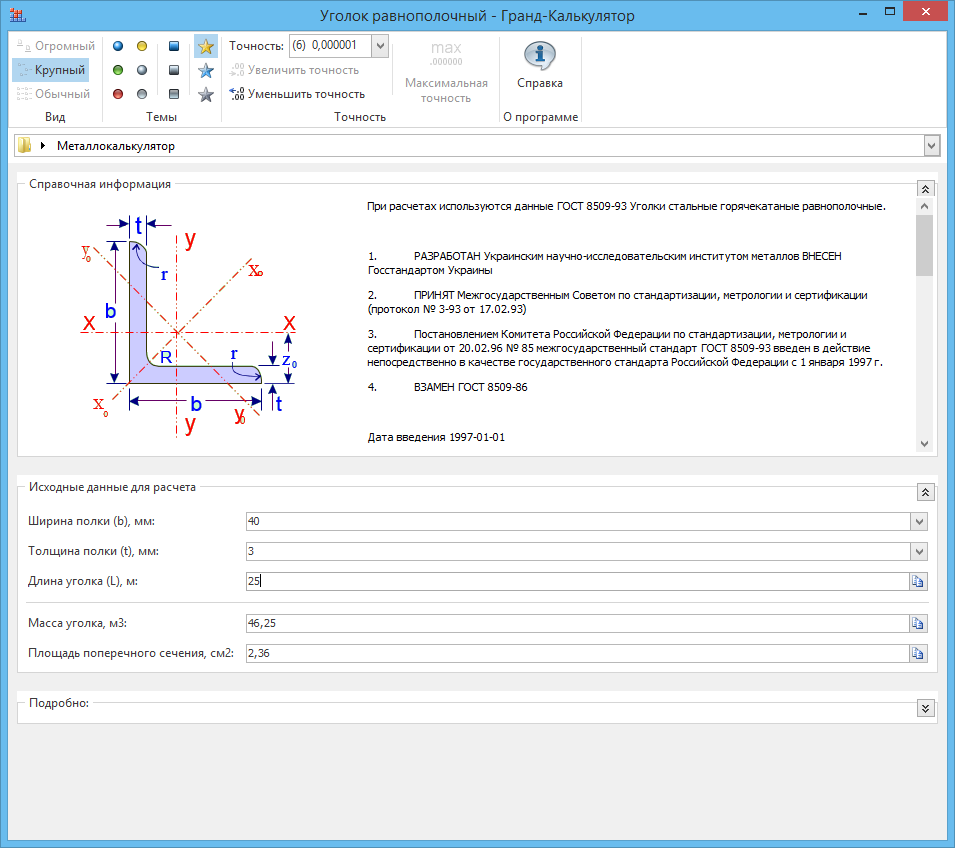Click the ВЗАМЕН ГОСТ 8509-86 text
Viewport: 955px width, 848px height.
point(470,387)
